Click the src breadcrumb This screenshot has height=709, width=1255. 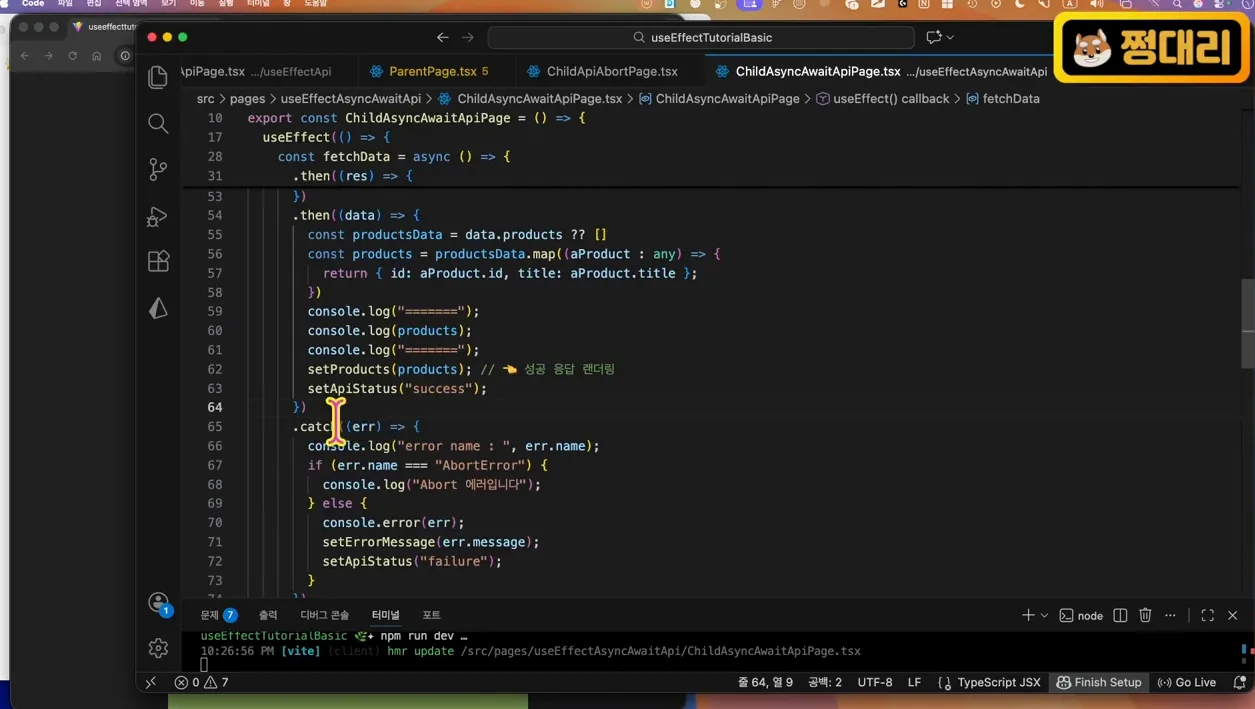(x=205, y=99)
